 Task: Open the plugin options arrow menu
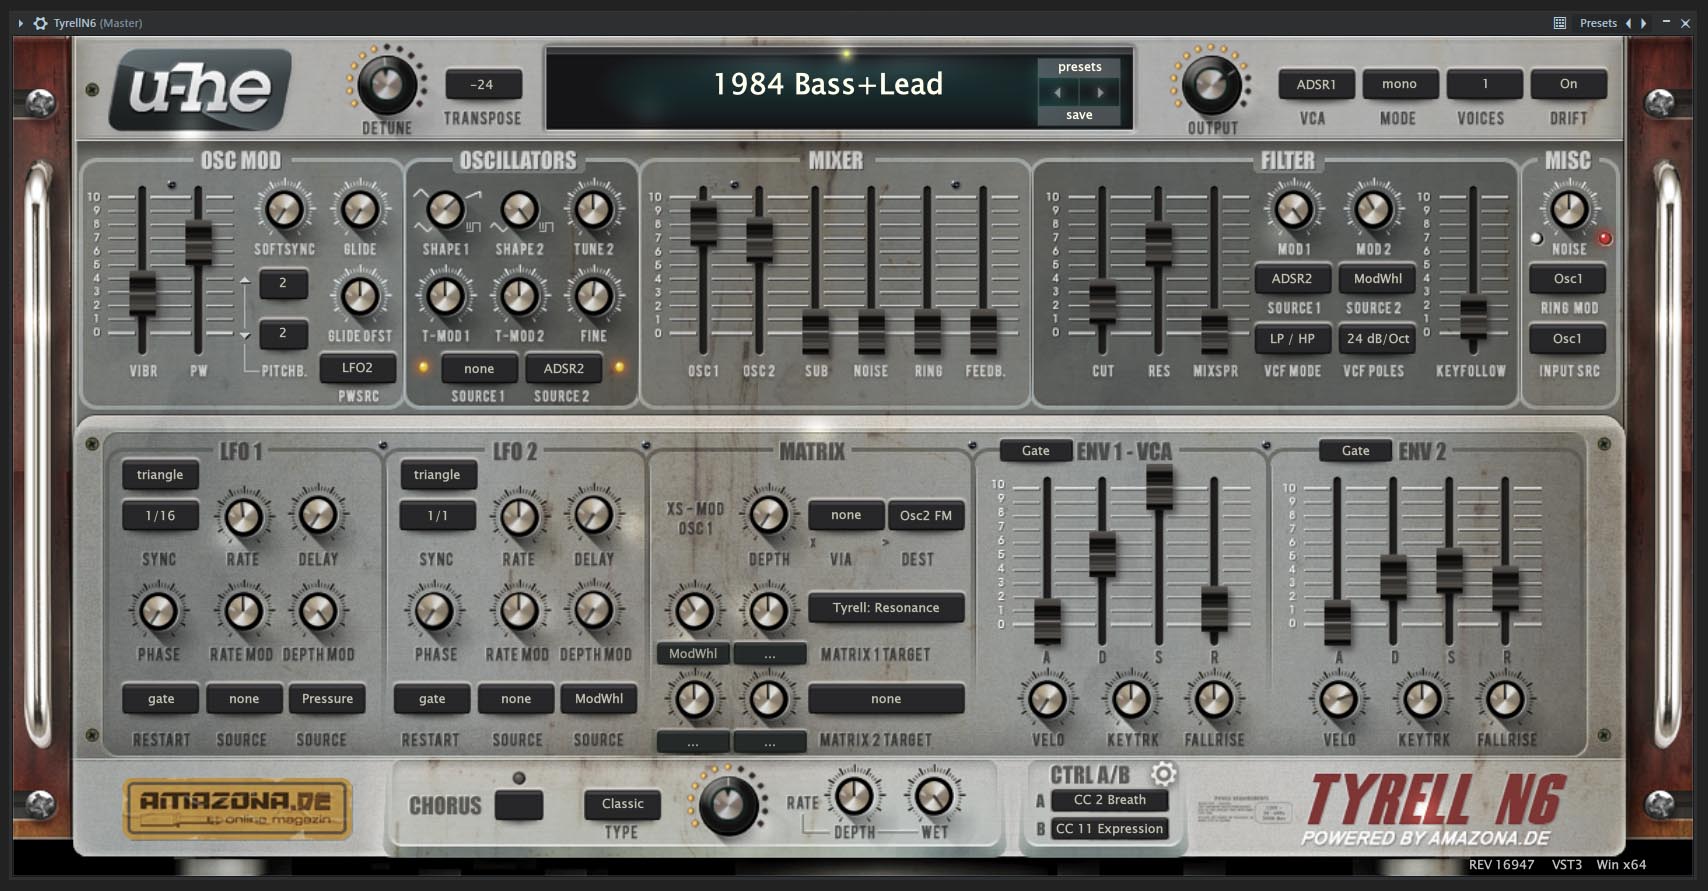click(20, 23)
